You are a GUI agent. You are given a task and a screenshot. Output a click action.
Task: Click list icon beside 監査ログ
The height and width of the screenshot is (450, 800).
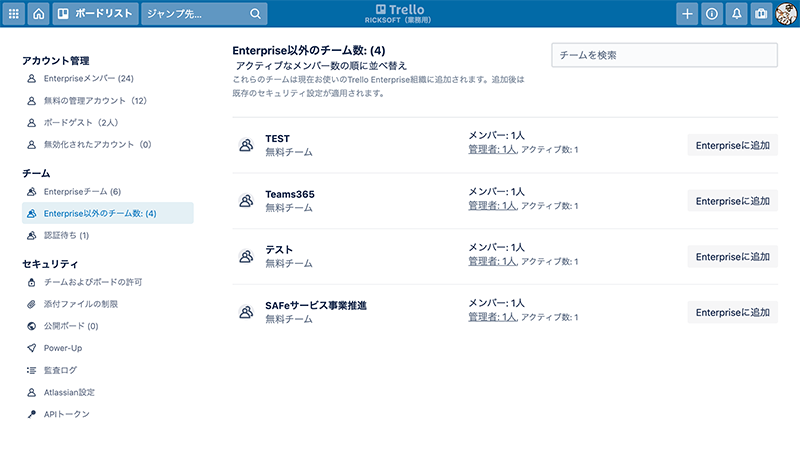point(32,370)
